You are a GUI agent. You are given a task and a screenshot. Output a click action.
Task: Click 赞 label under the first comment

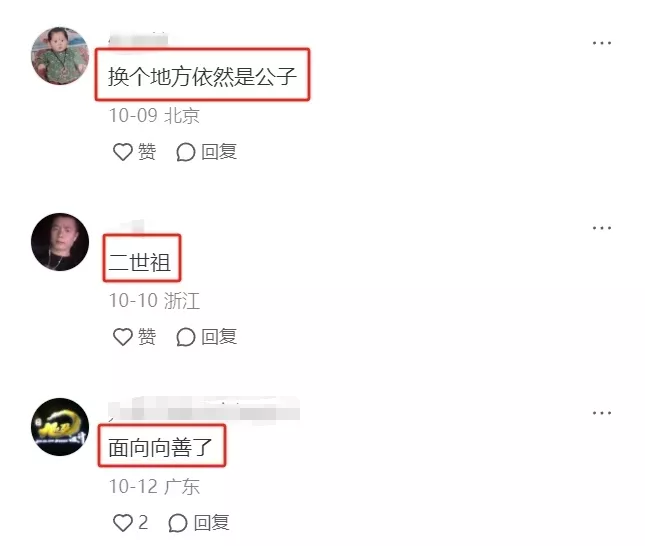point(147,152)
